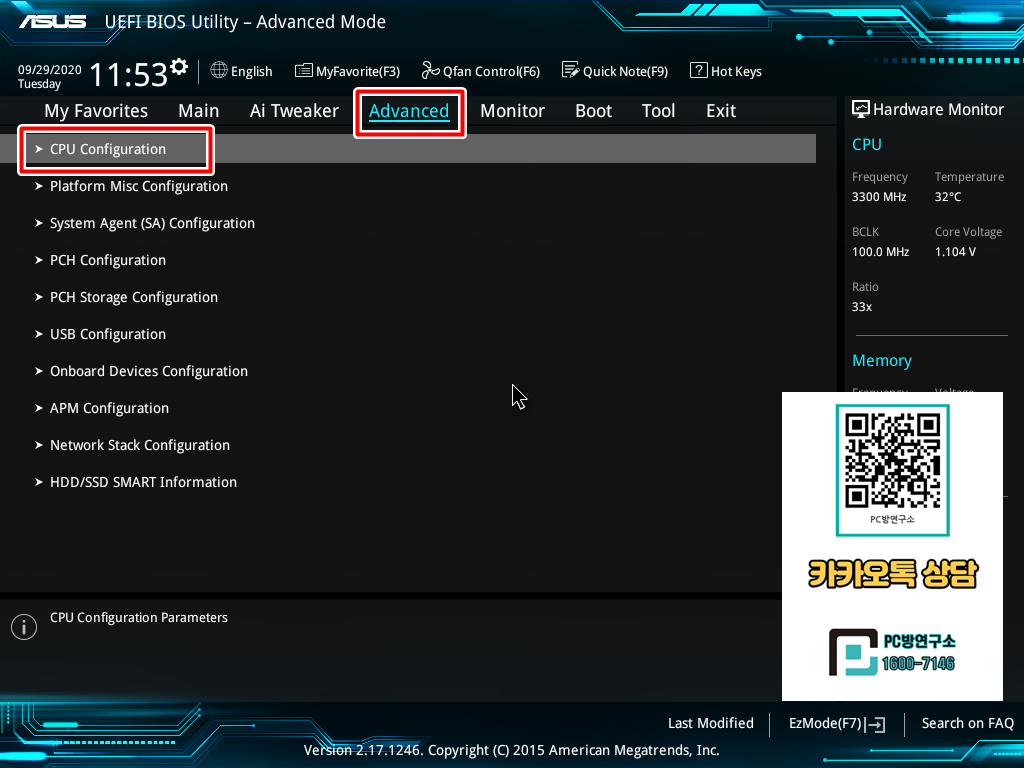Click the CPU Configuration Parameters help text
Viewport: 1024px width, 768px height.
coord(138,618)
